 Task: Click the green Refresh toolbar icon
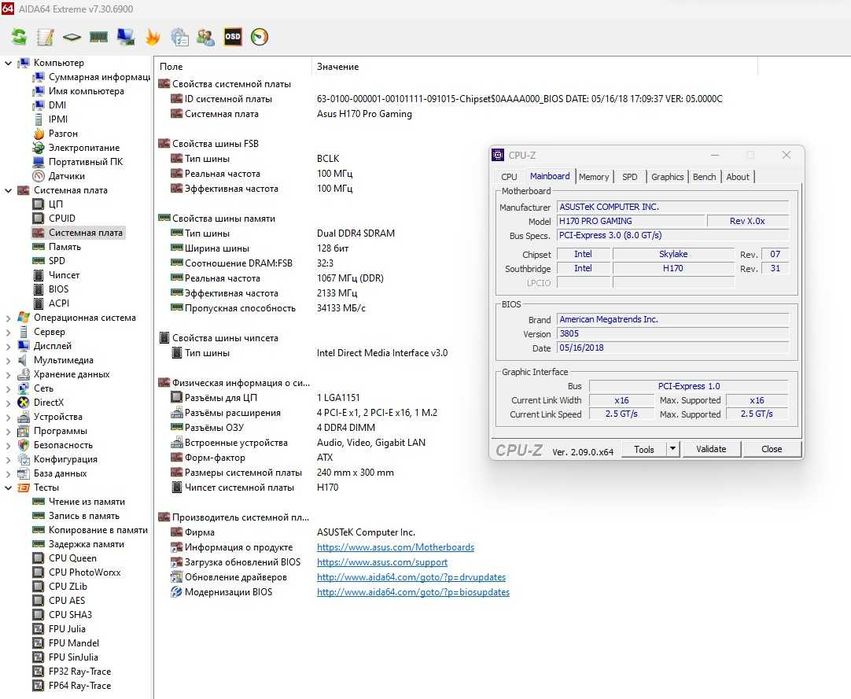(x=20, y=37)
